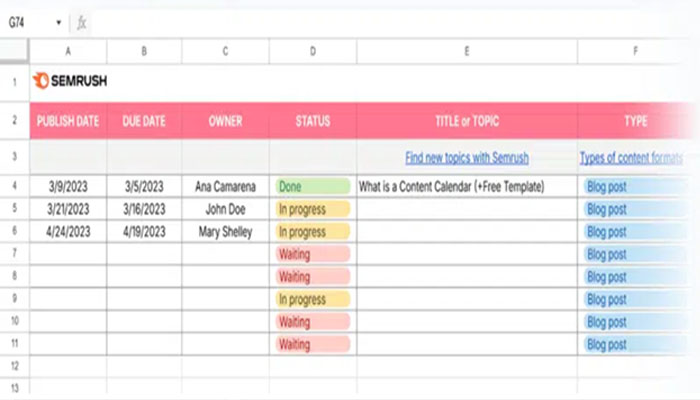Viewport: 700px width, 400px height.
Task: Click the fx function icon
Action: 82,22
